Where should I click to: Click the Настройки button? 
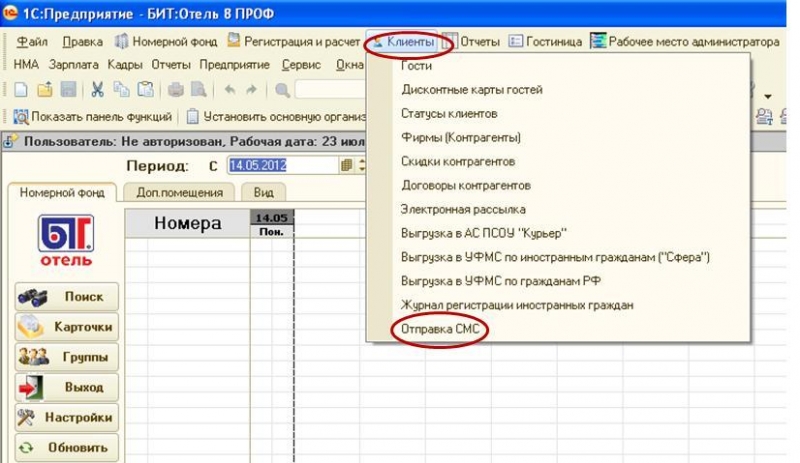[67, 418]
